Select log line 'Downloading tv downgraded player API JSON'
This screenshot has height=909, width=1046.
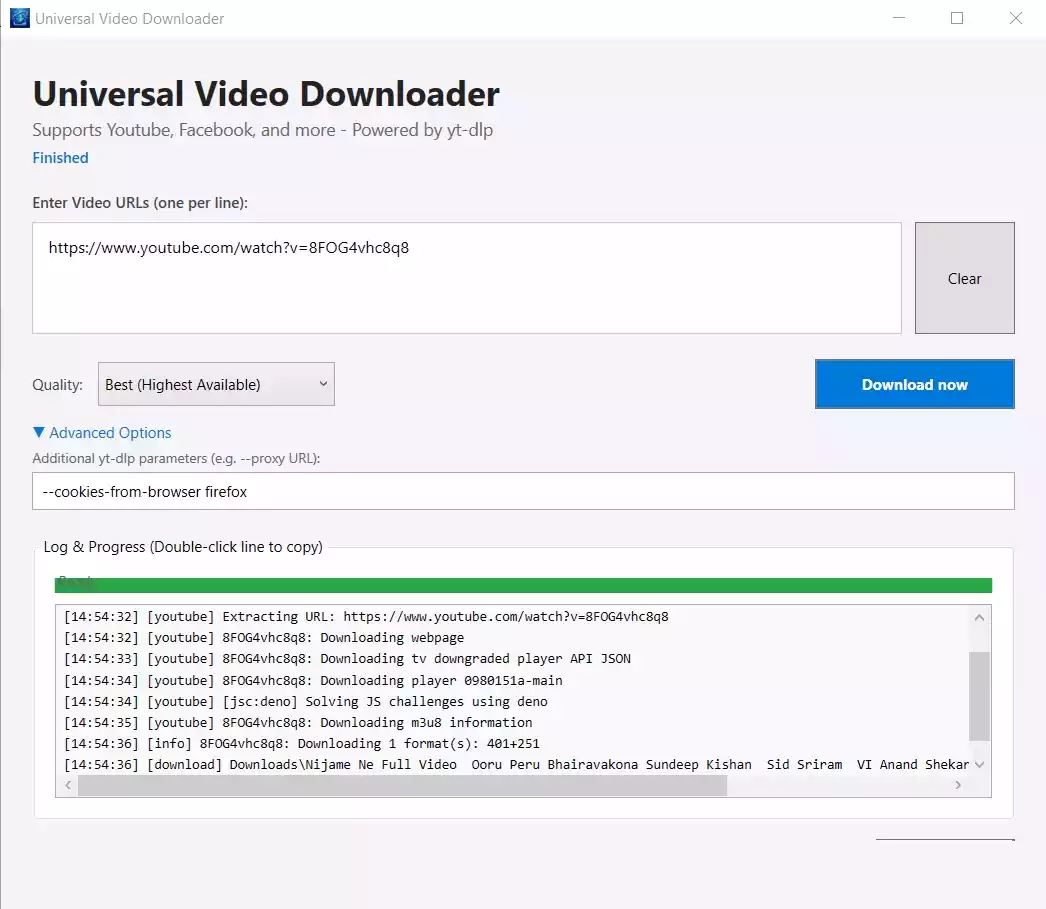click(348, 659)
